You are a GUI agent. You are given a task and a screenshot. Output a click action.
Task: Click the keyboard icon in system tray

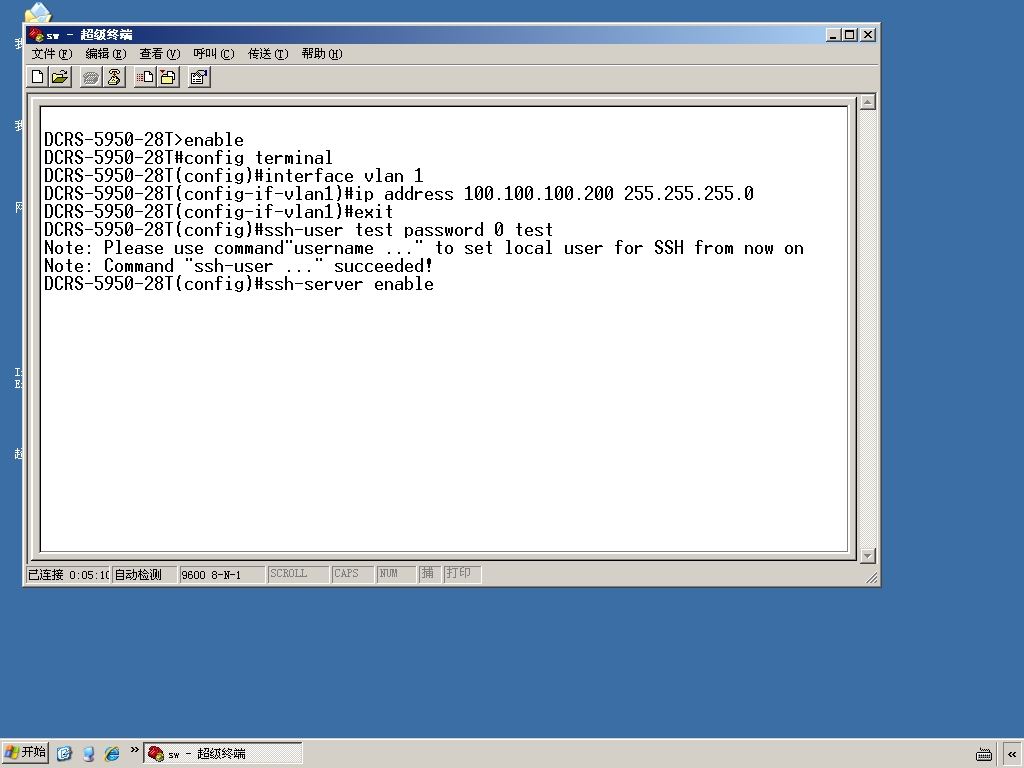[984, 754]
